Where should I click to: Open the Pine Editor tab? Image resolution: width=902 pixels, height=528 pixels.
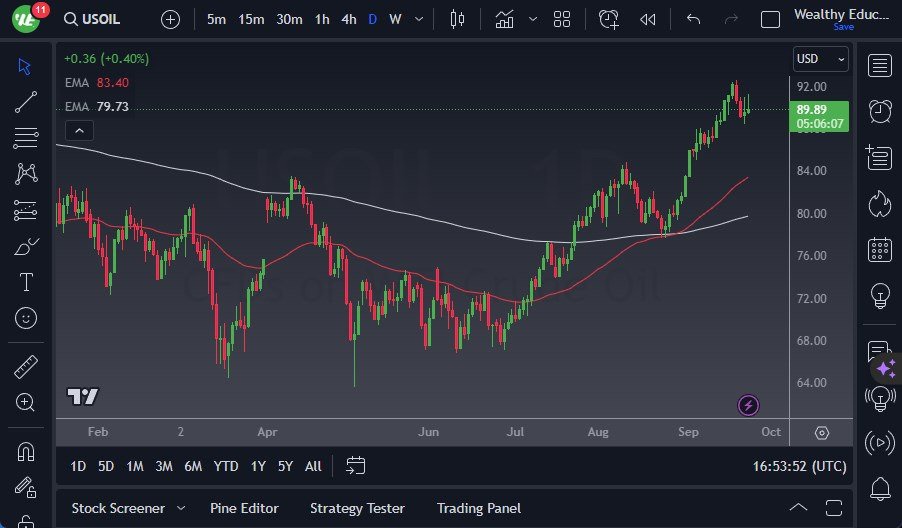pos(244,508)
